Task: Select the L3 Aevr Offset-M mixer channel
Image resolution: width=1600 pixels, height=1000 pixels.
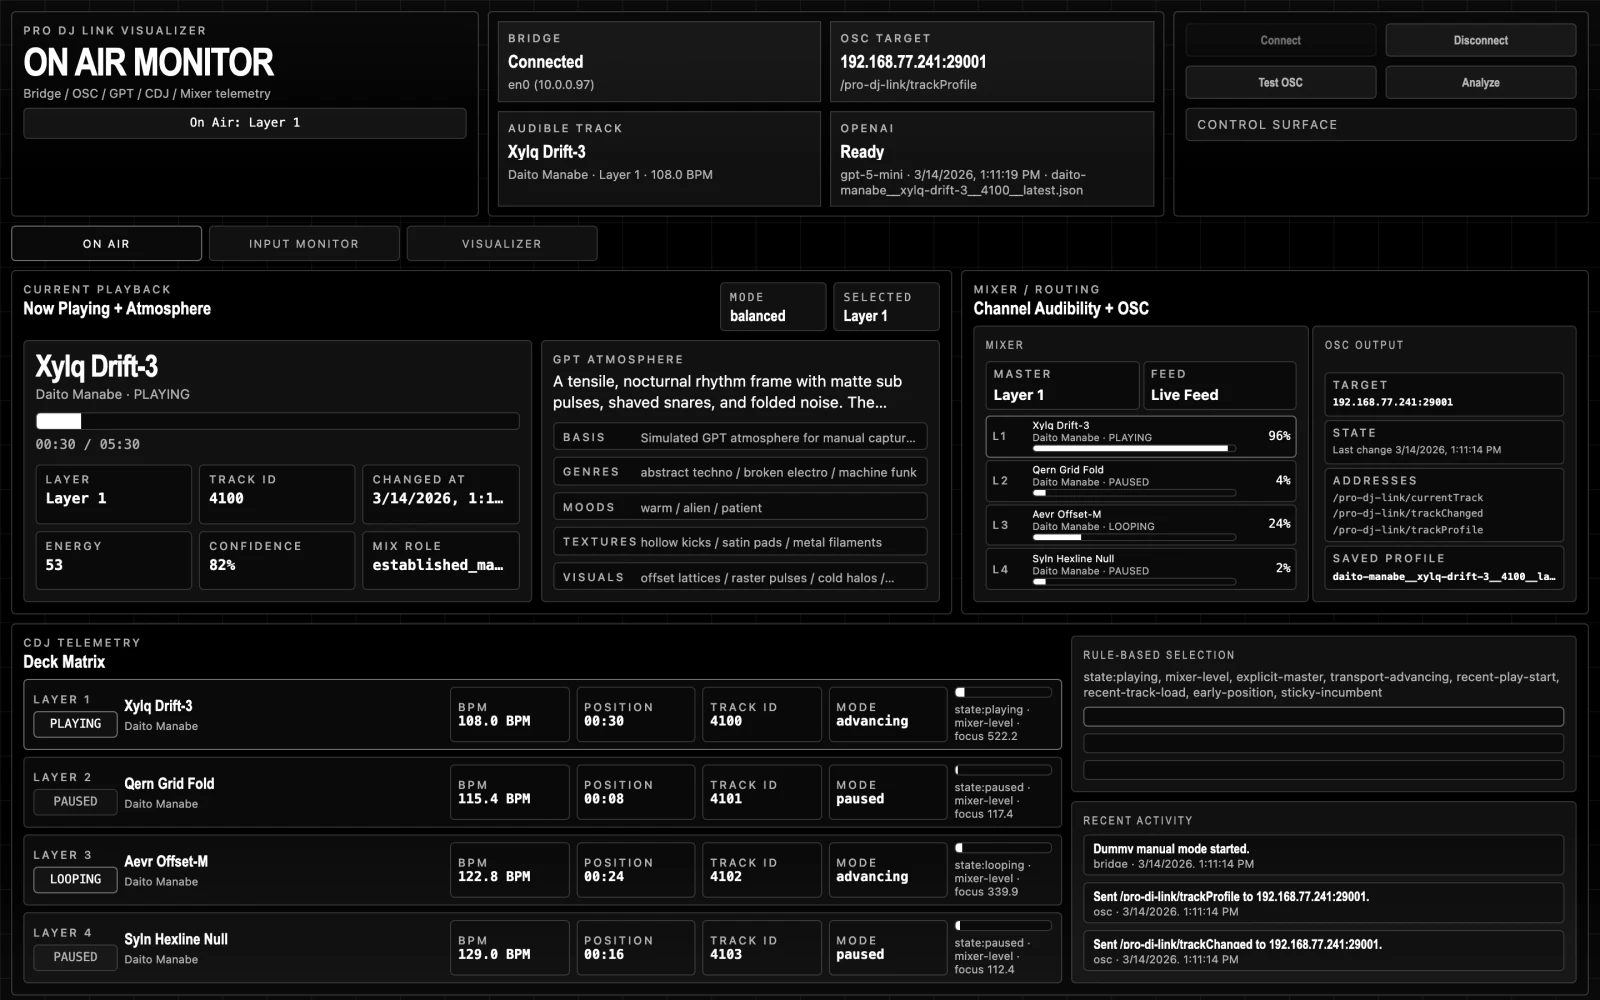Action: click(1140, 525)
